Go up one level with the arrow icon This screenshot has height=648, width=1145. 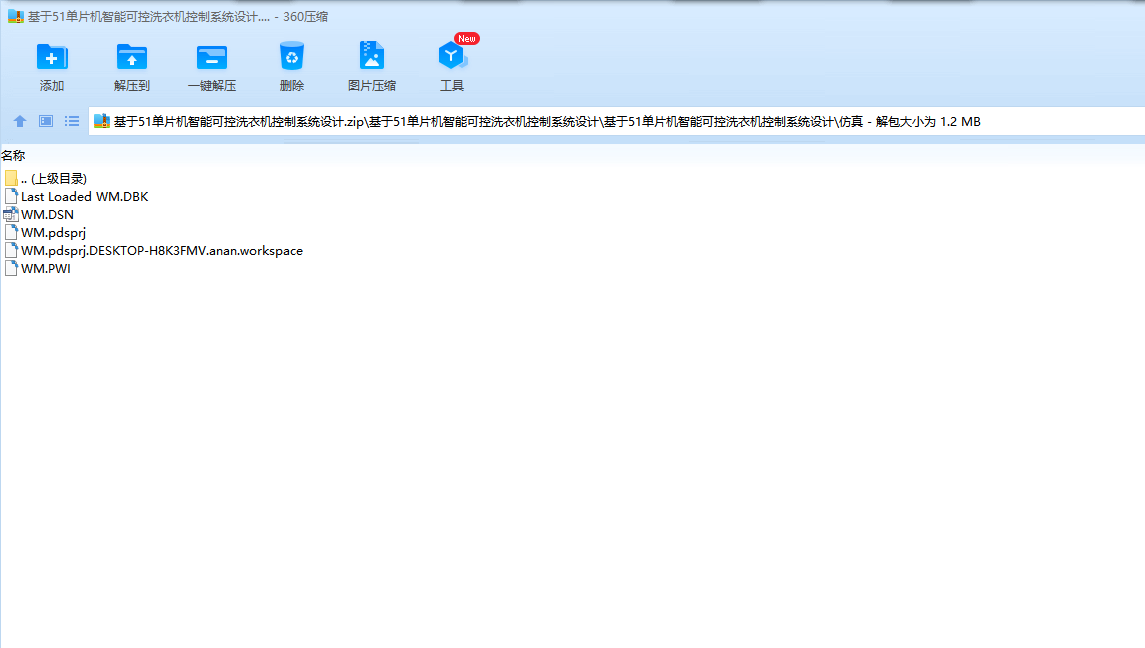[x=20, y=121]
